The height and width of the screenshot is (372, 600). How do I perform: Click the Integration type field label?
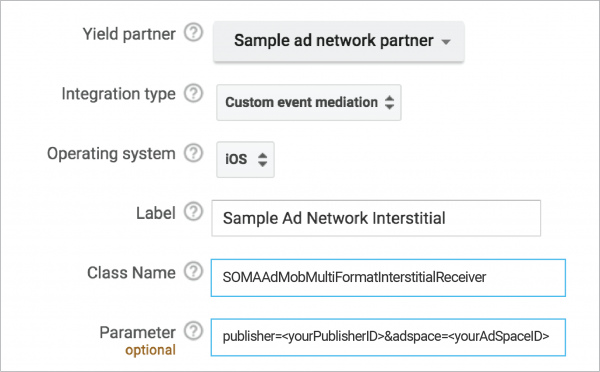click(x=119, y=94)
